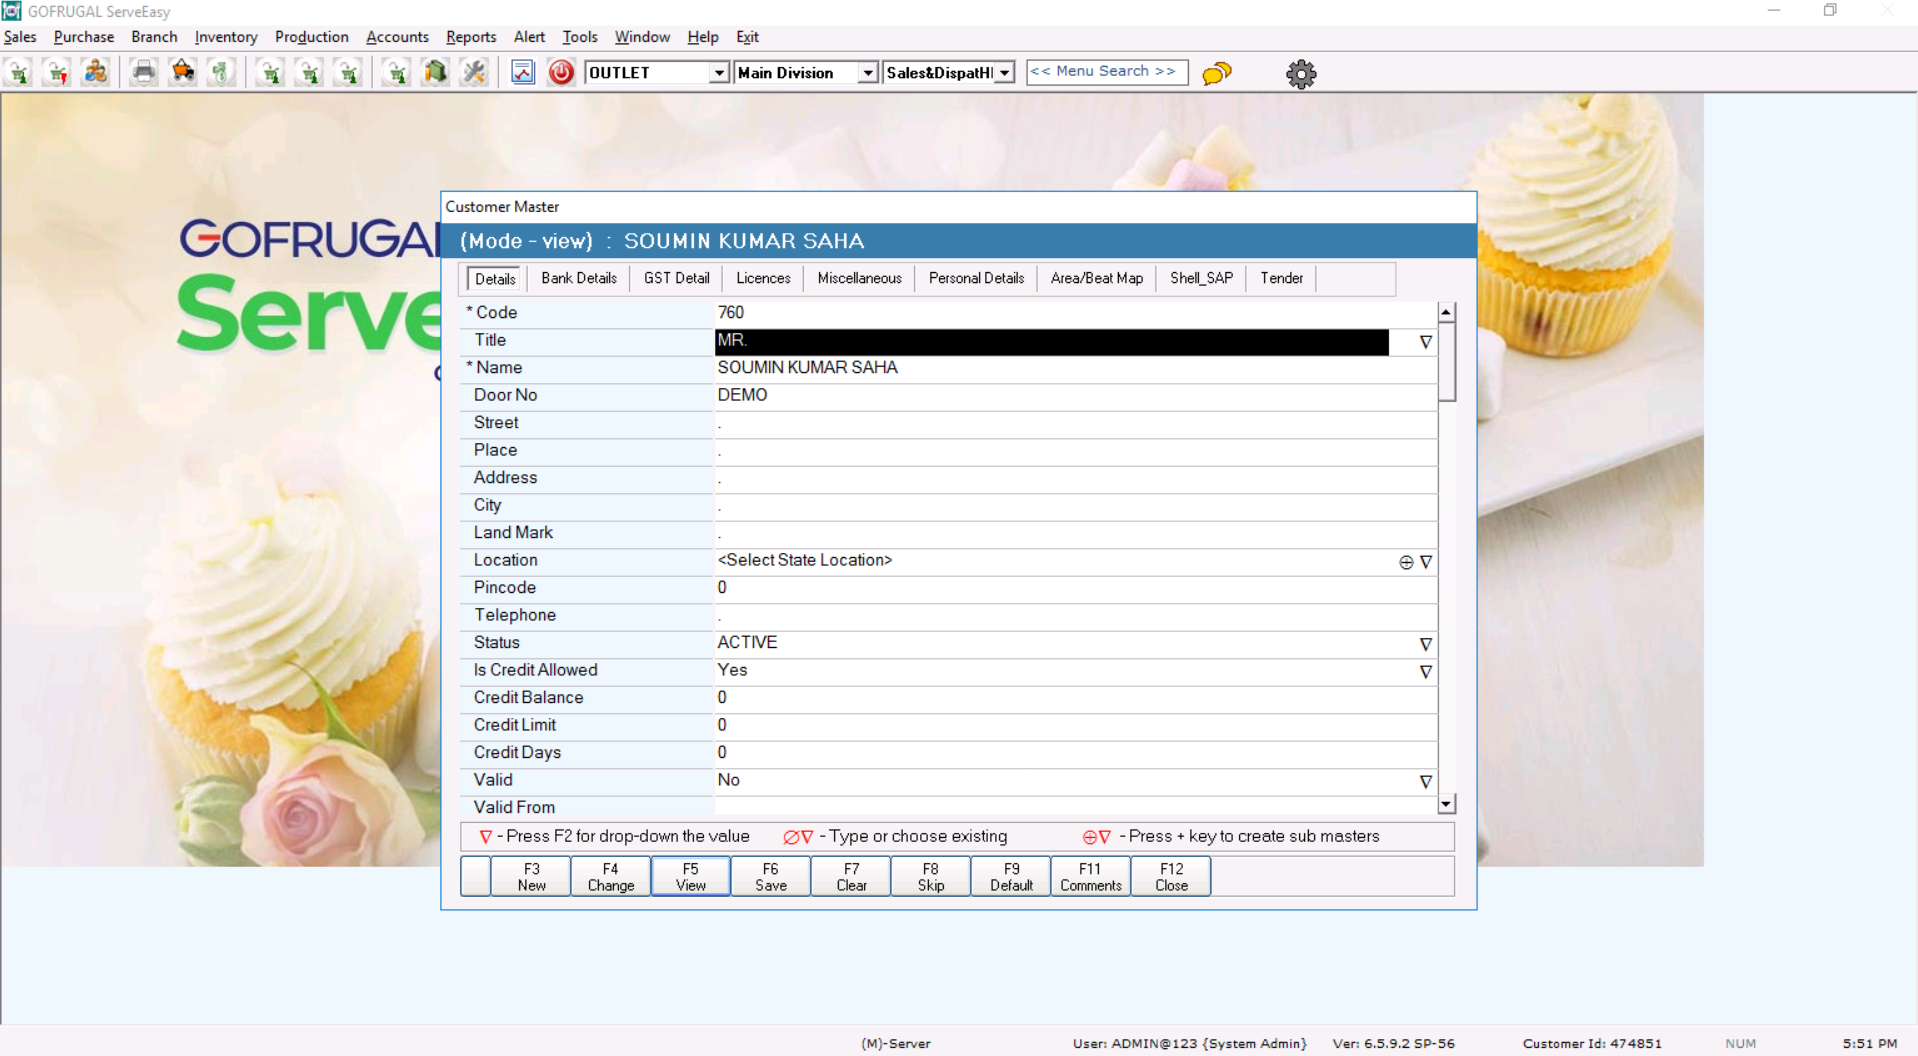Image resolution: width=1918 pixels, height=1056 pixels.
Task: Expand the Status field drop-down arrow
Action: coord(1425,644)
